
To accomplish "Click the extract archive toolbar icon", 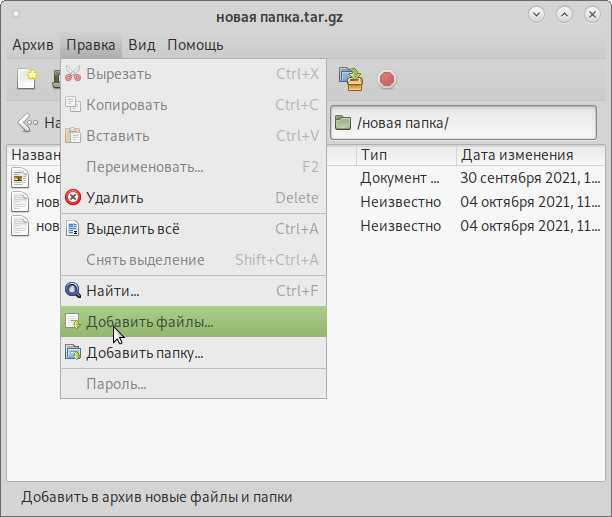I will (x=350, y=79).
